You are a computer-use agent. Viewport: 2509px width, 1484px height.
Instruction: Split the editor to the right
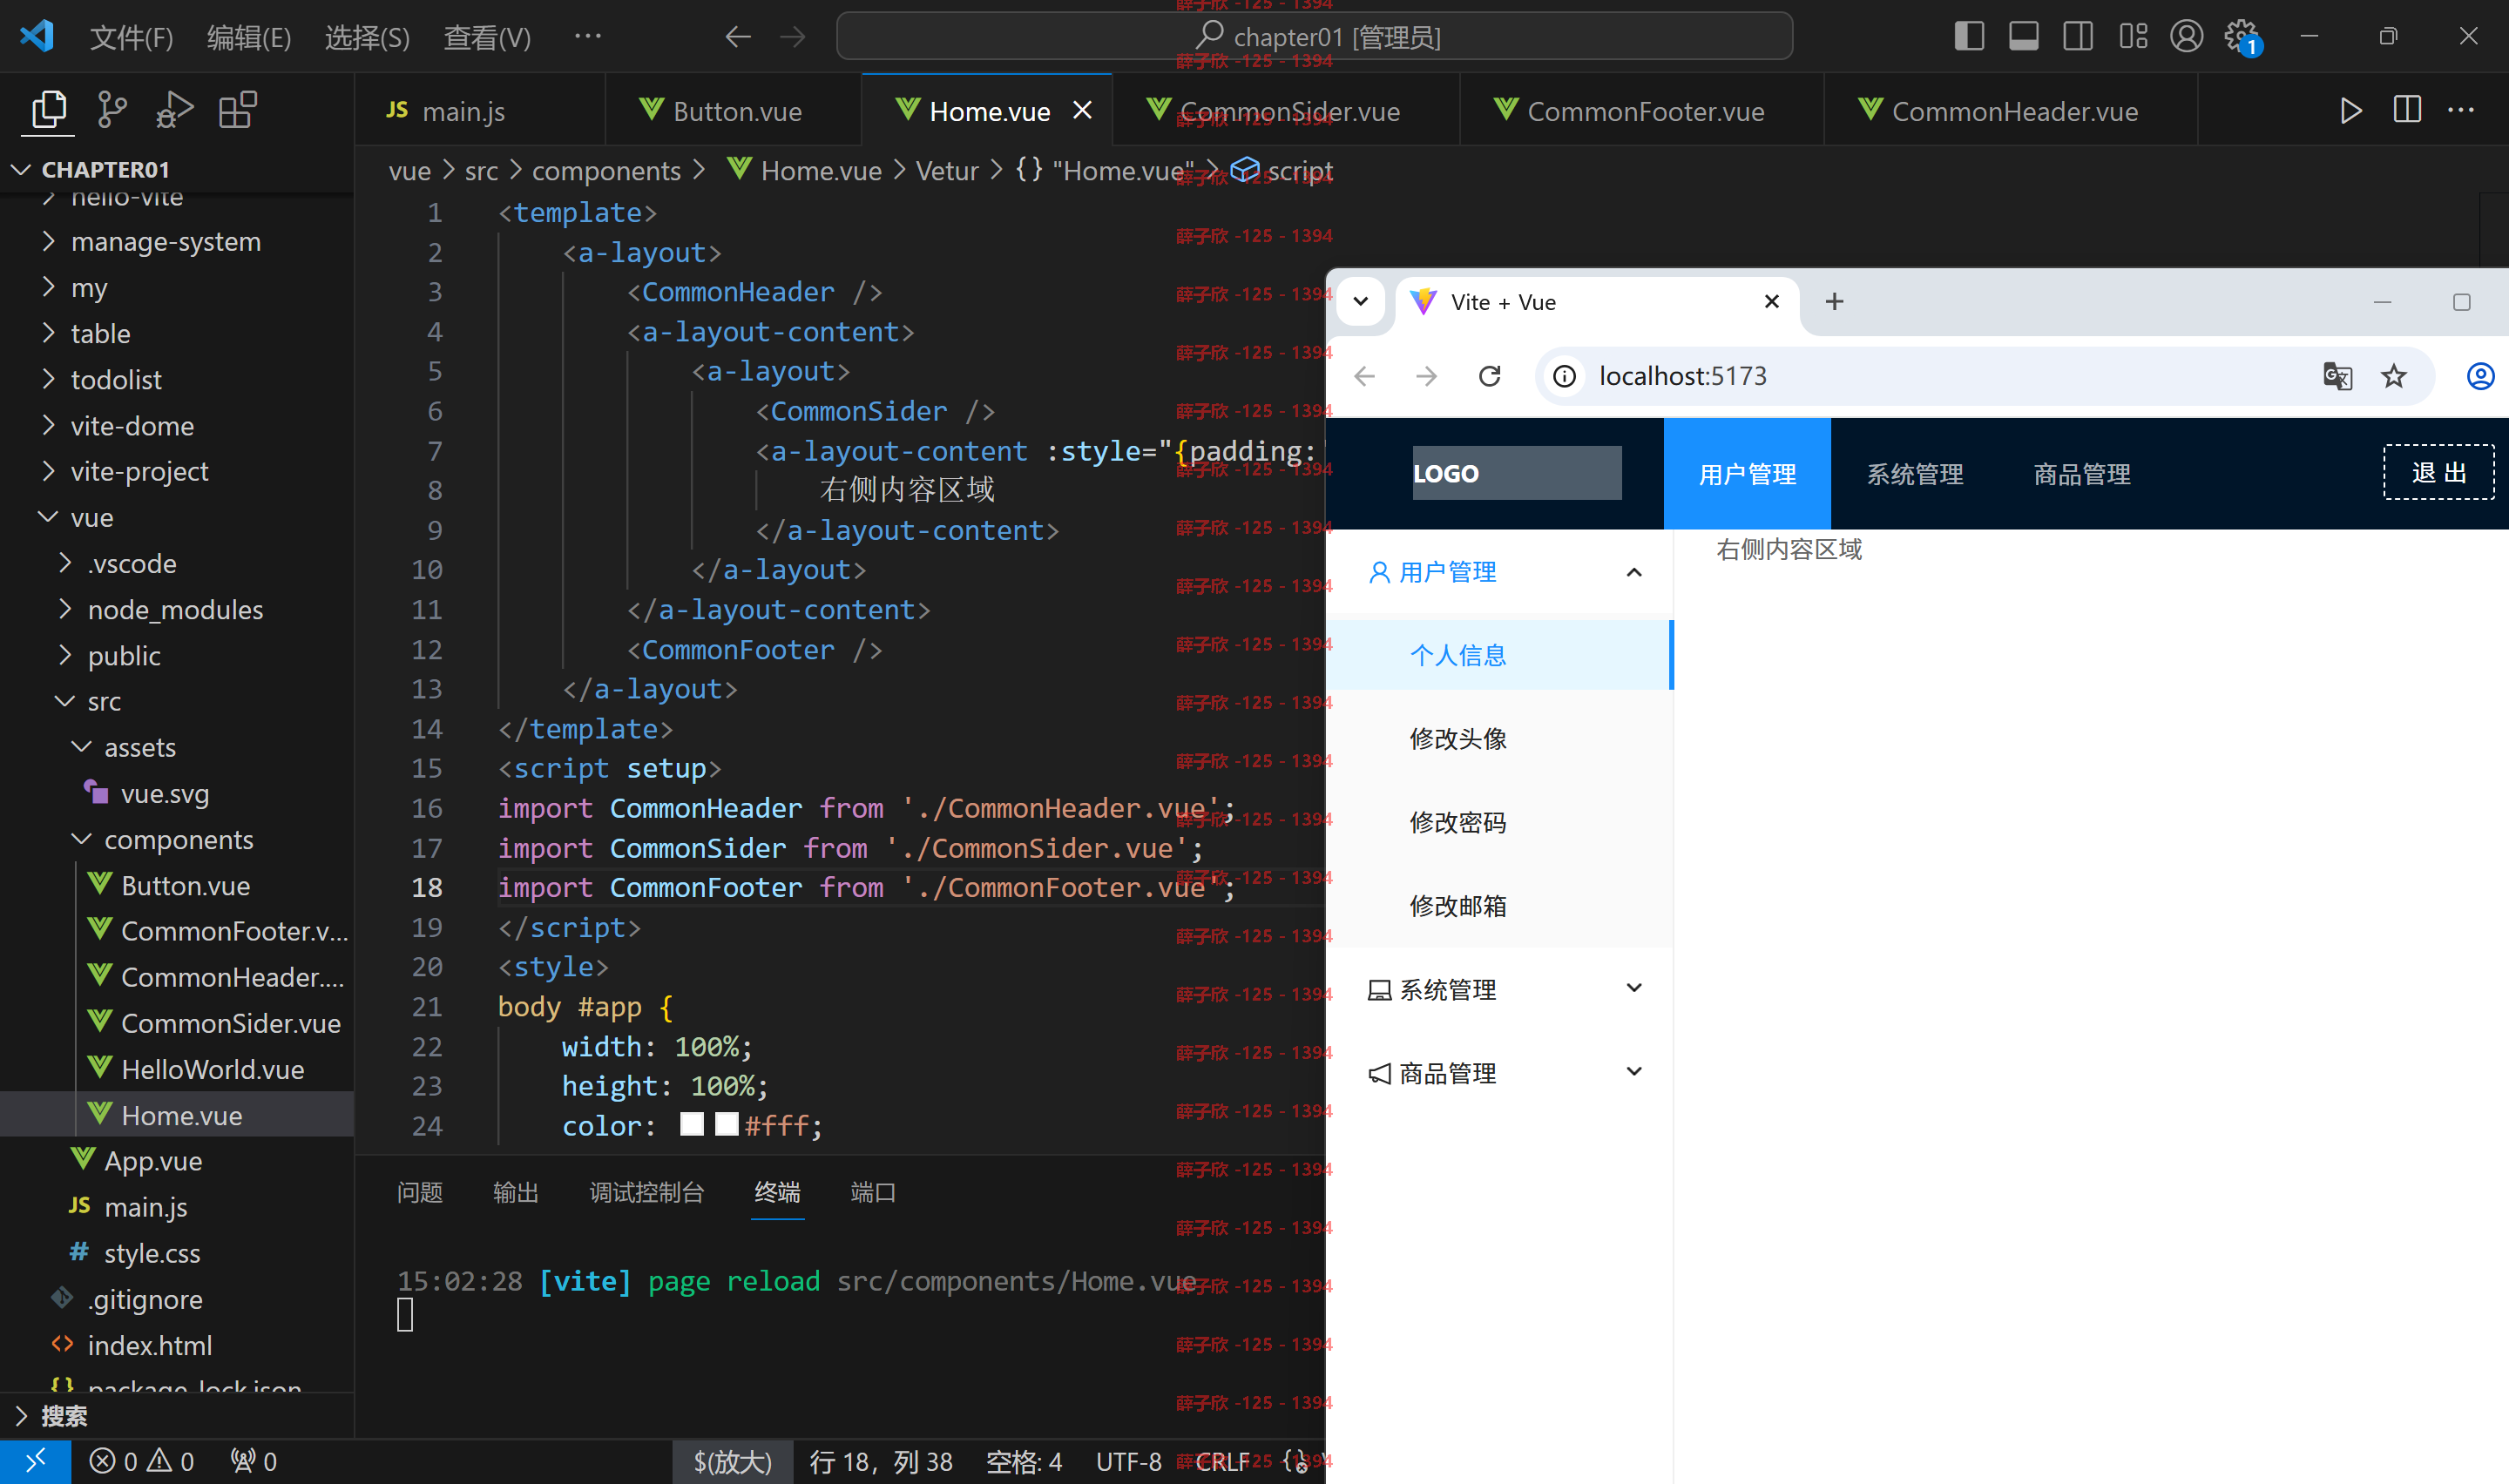2407,110
